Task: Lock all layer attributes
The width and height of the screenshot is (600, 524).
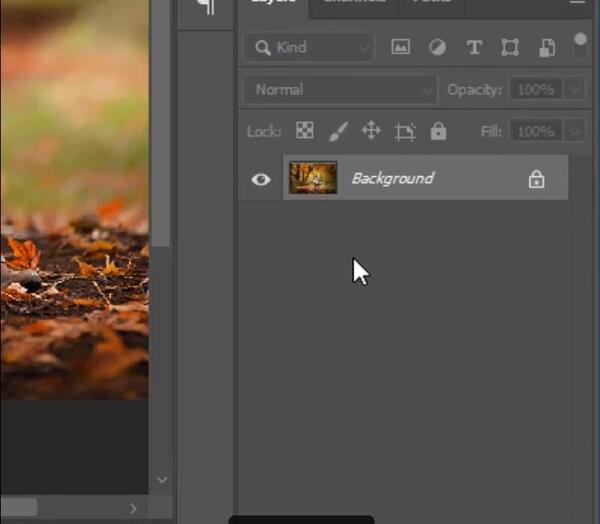Action: pyautogui.click(x=438, y=131)
